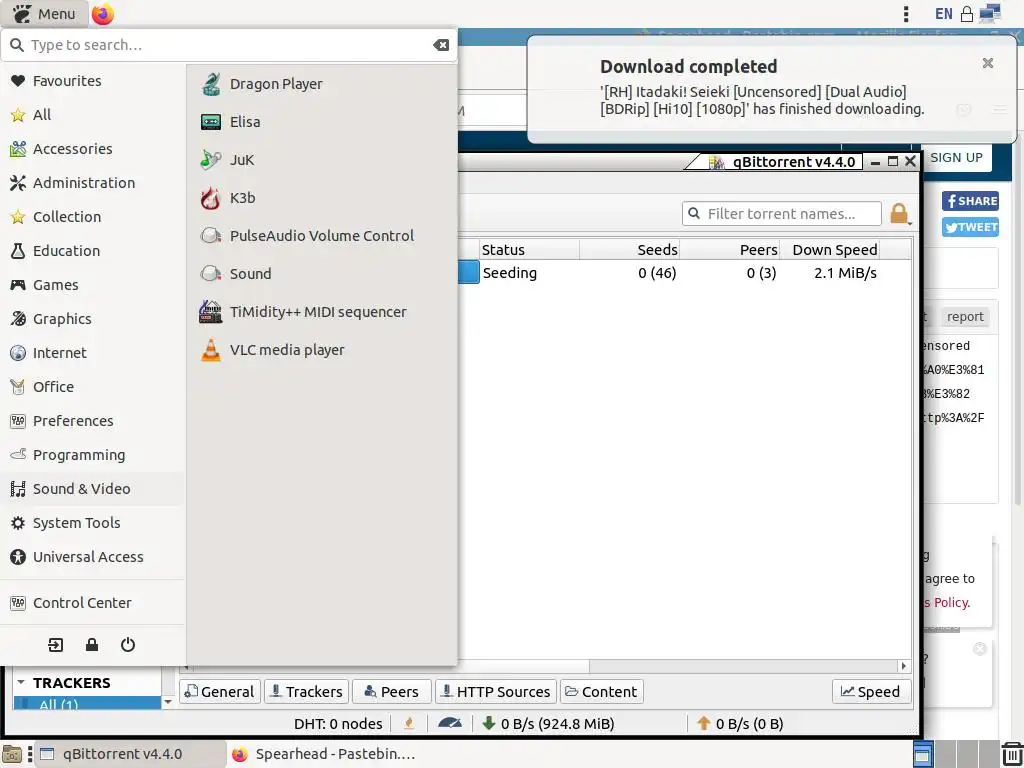Click the Facebook SHARE button on Pastebin
Image resolution: width=1024 pixels, height=768 pixels.
pos(970,201)
